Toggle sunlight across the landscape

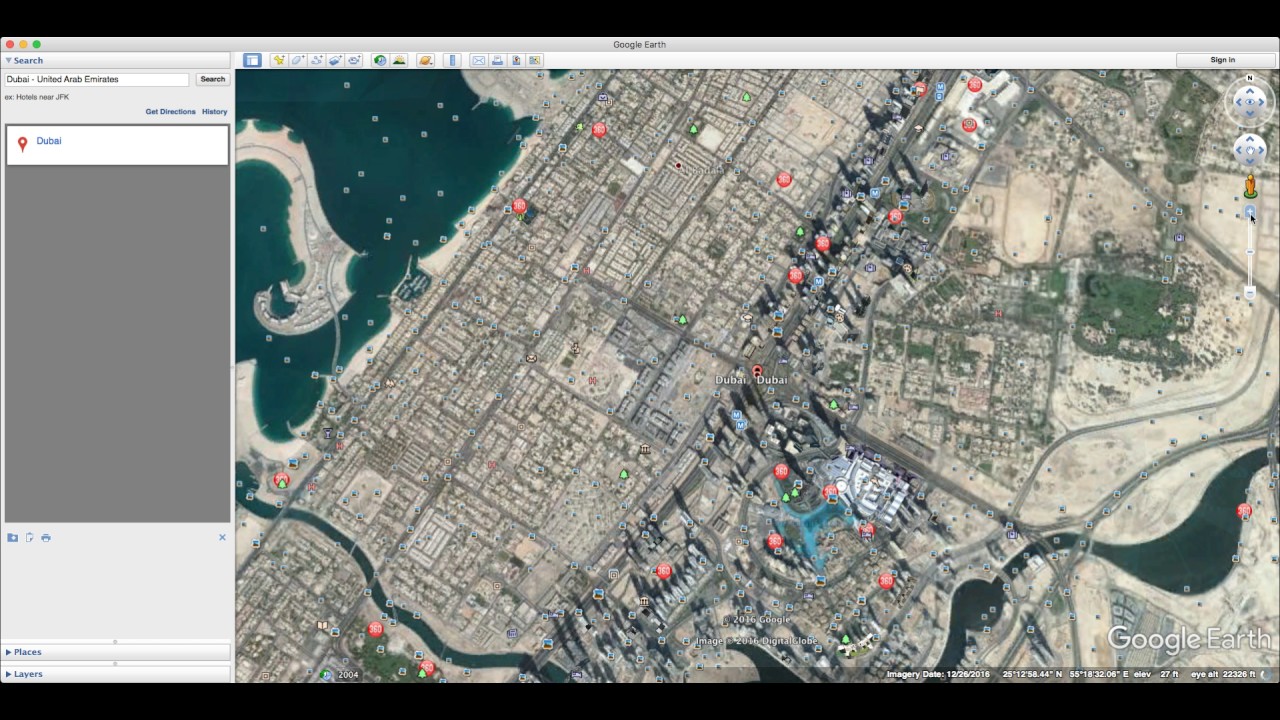(398, 60)
